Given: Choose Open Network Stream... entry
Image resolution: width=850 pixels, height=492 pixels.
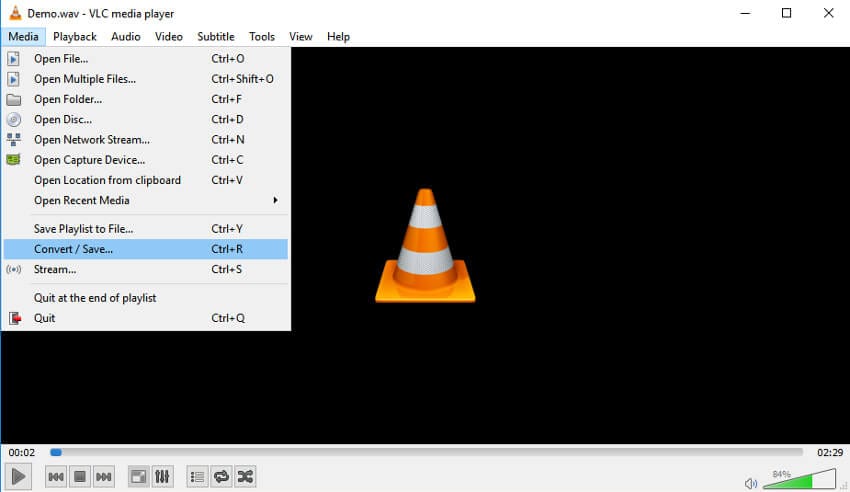Looking at the screenshot, I should point(145,140).
